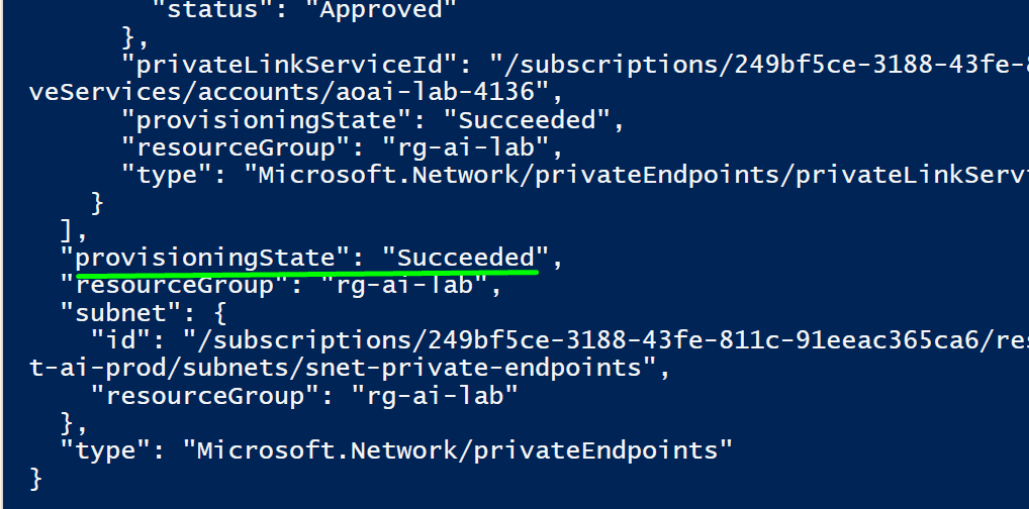Click the subnet id subscriptions path
Image resolution: width=1029 pixels, height=509 pixels.
point(606,340)
